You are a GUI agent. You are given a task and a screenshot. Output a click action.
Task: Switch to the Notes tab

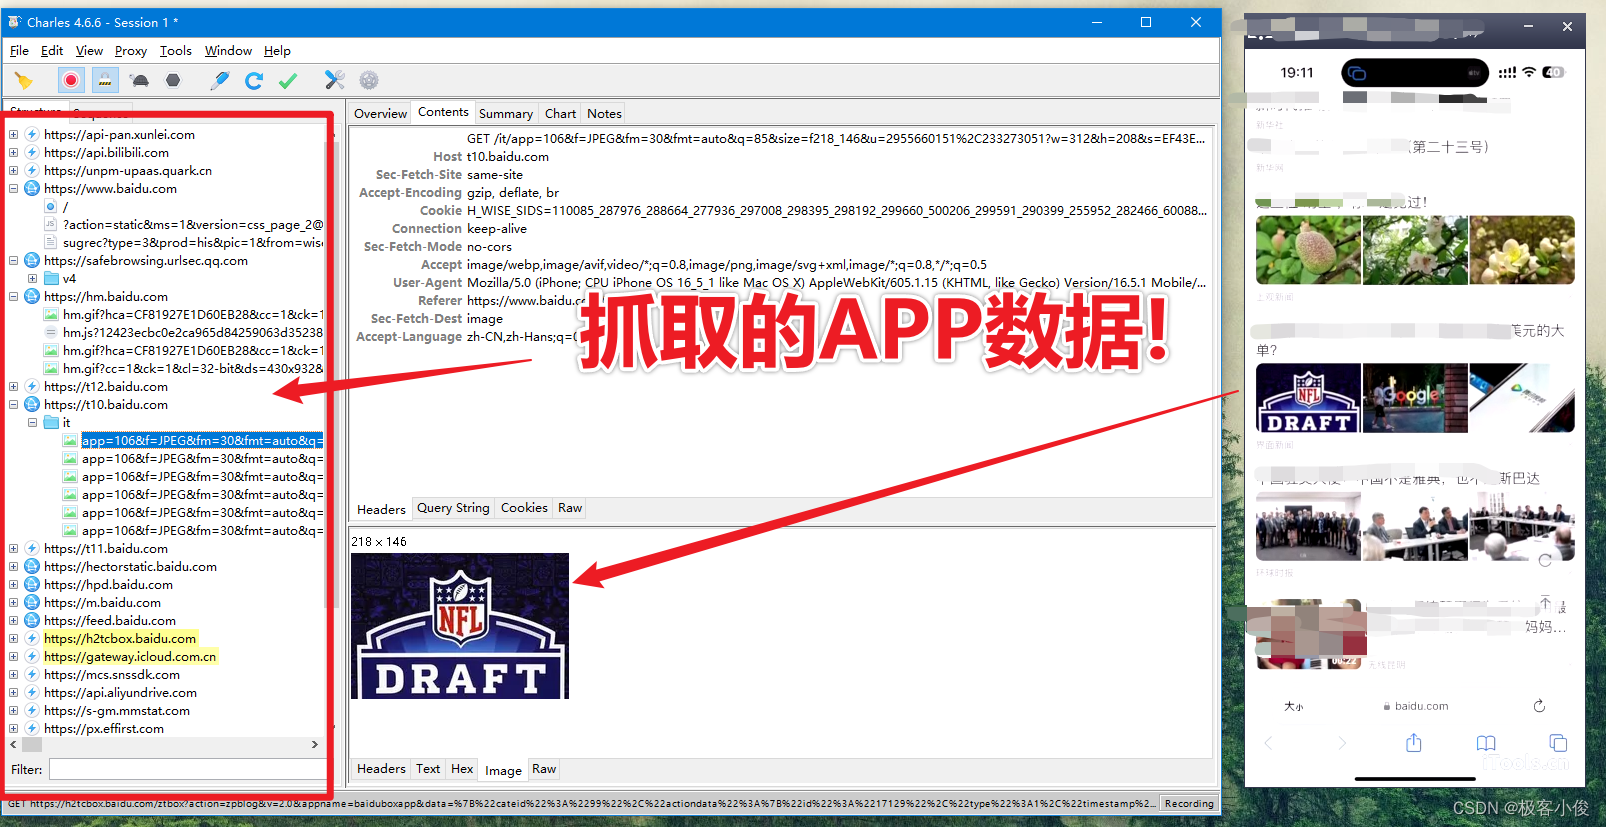[604, 113]
